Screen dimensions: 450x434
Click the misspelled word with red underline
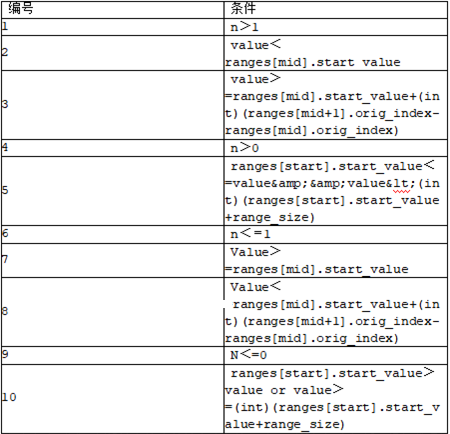click(x=401, y=184)
